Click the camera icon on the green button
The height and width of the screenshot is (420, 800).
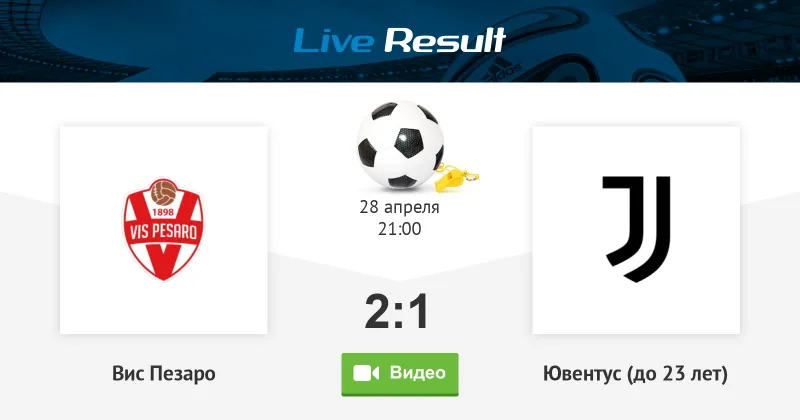(x=366, y=374)
